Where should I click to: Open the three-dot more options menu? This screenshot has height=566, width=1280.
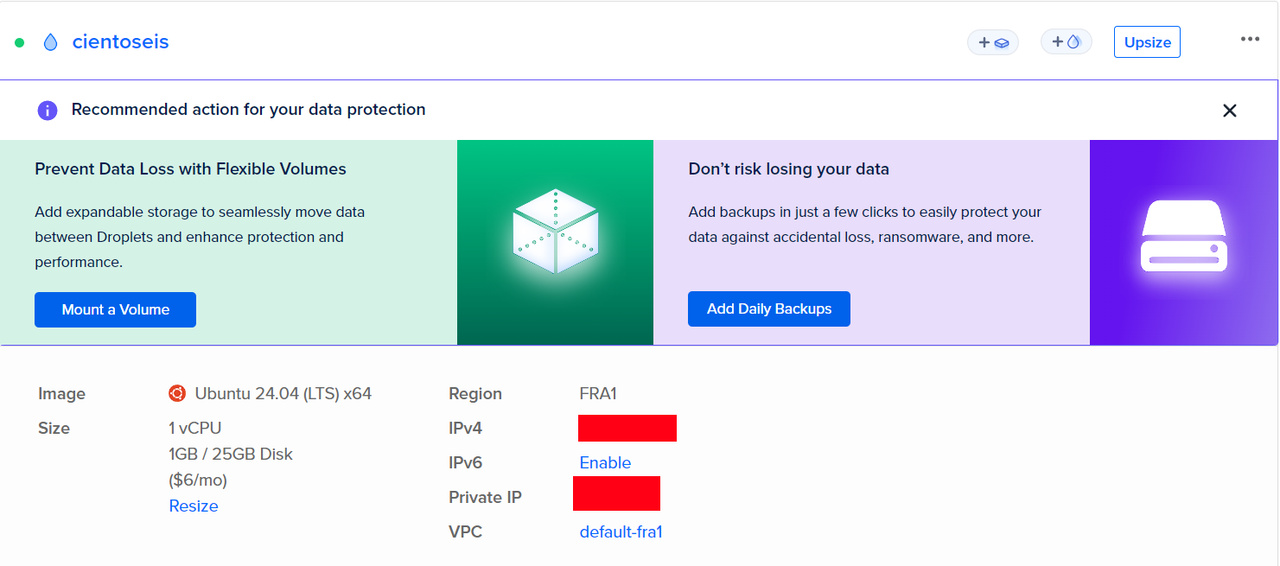click(x=1250, y=39)
